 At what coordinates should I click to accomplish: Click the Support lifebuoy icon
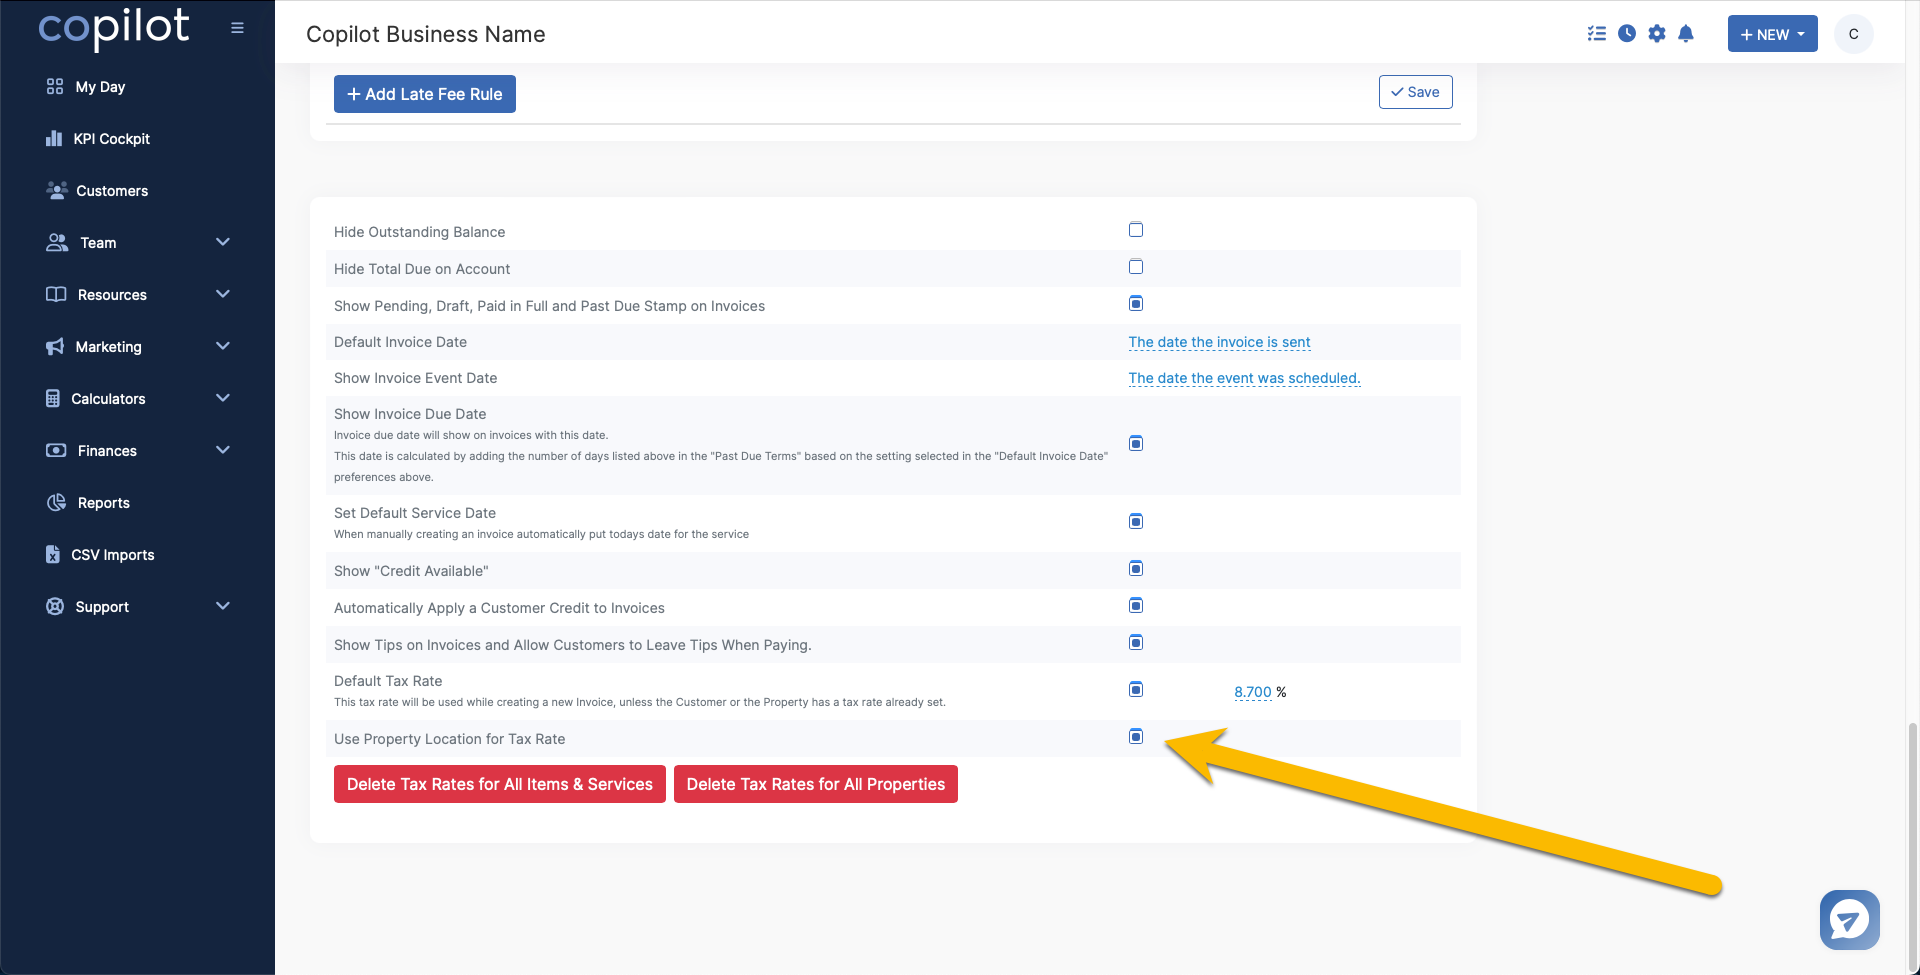pos(55,607)
